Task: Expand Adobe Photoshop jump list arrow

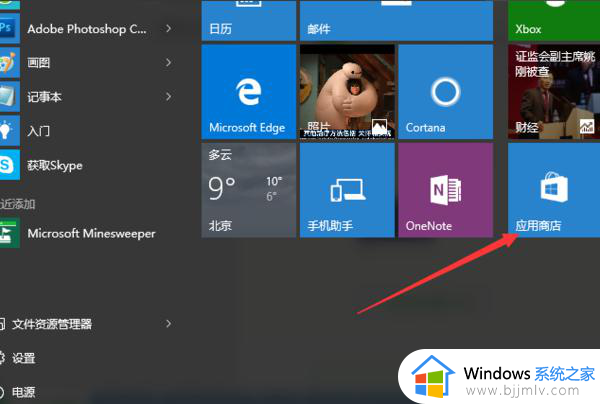Action: coord(168,28)
